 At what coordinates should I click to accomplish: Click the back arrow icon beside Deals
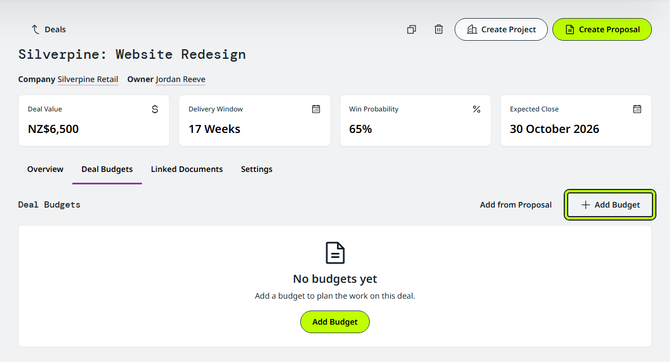(x=35, y=29)
